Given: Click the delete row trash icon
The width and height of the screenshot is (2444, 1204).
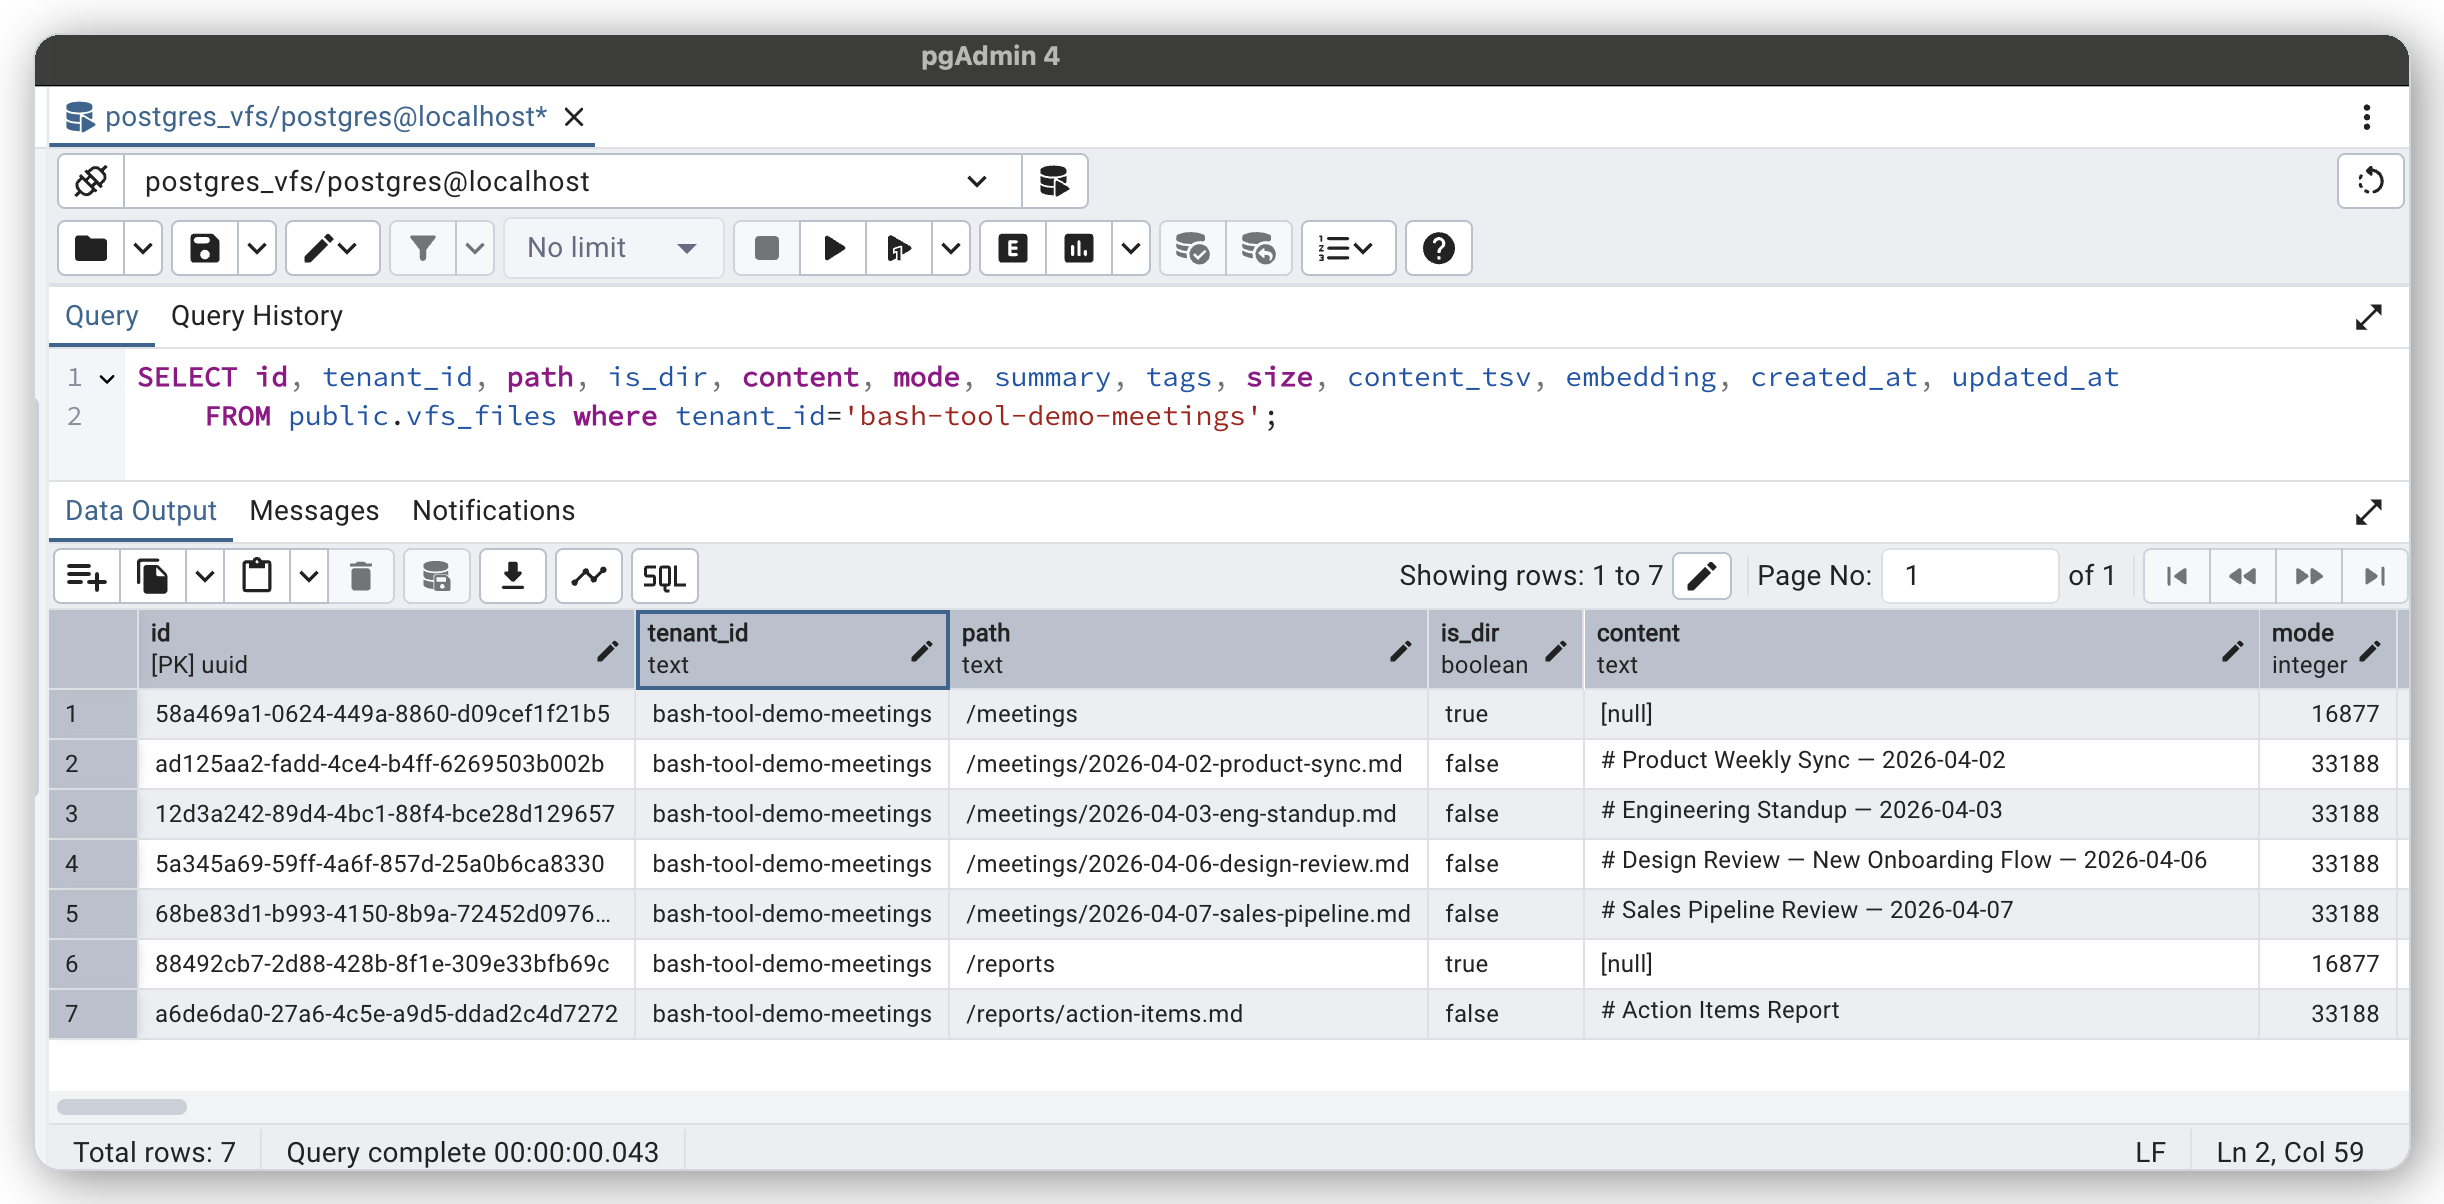Looking at the screenshot, I should click(361, 576).
